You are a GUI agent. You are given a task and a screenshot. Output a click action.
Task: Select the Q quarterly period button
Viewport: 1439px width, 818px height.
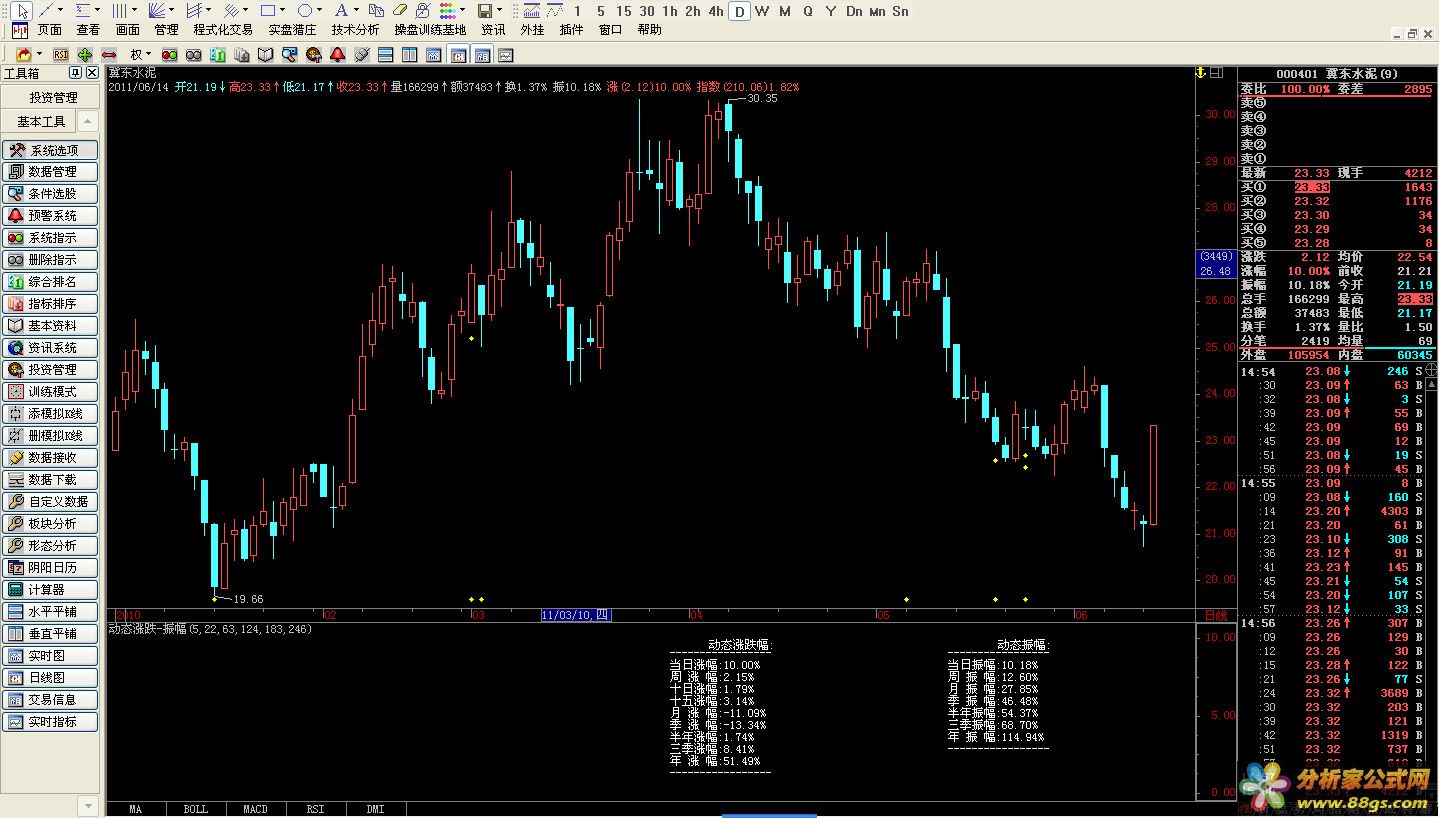808,11
